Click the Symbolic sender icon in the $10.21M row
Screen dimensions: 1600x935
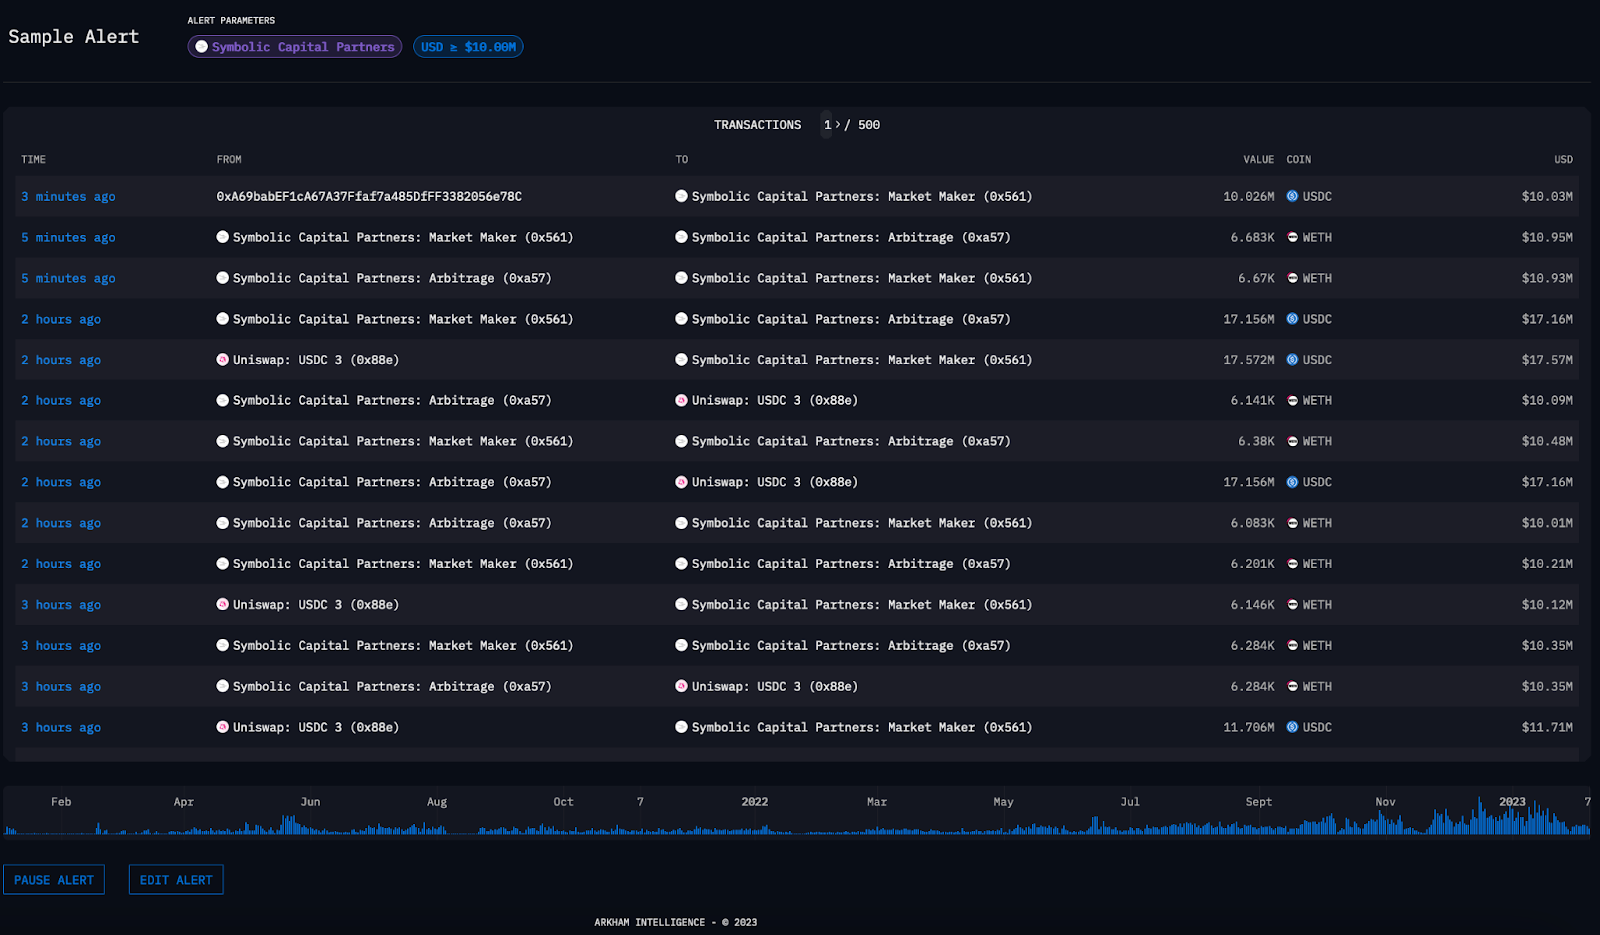[223, 565]
